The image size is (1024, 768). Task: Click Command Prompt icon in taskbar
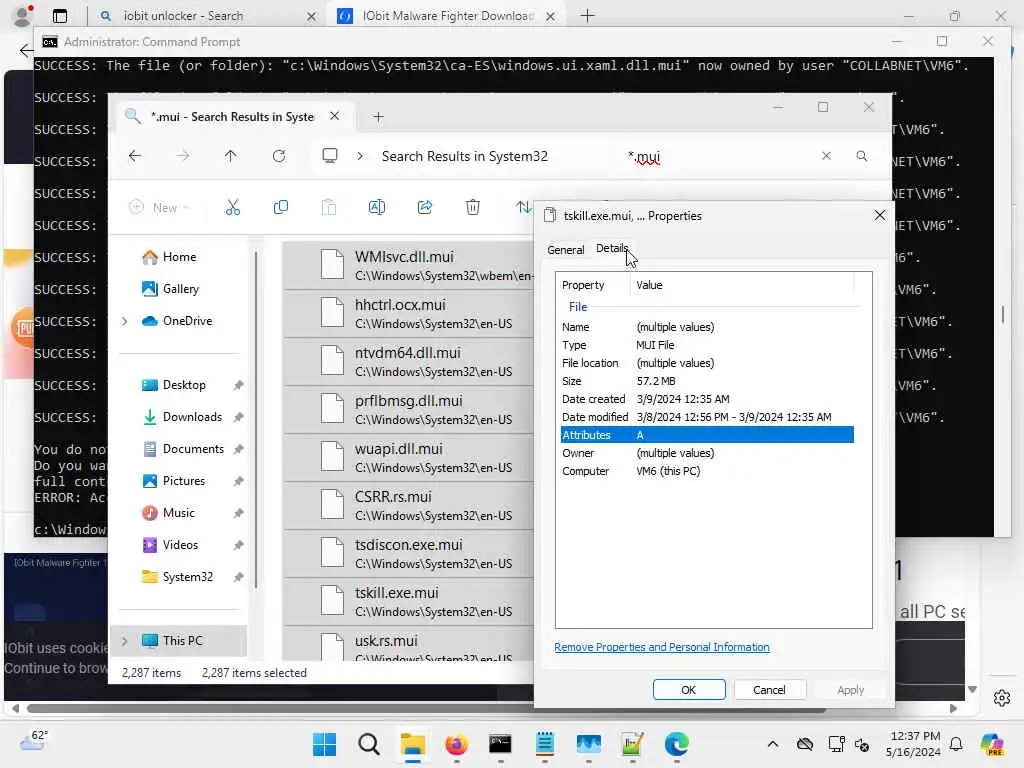click(500, 744)
